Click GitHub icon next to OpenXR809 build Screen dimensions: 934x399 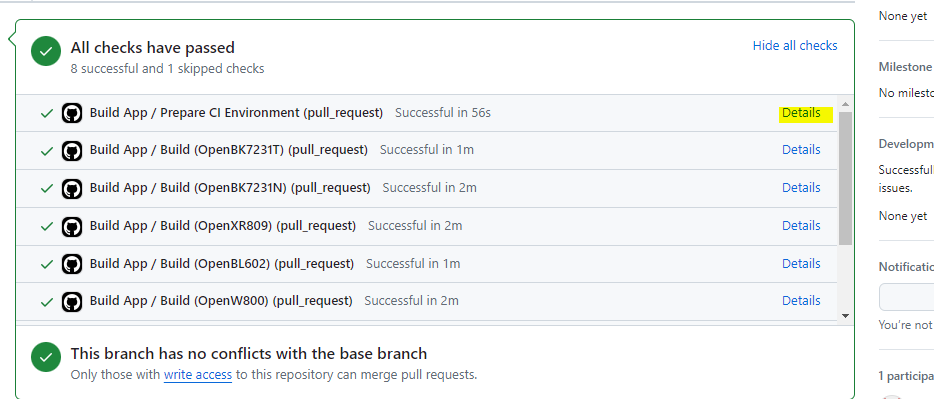click(x=72, y=226)
